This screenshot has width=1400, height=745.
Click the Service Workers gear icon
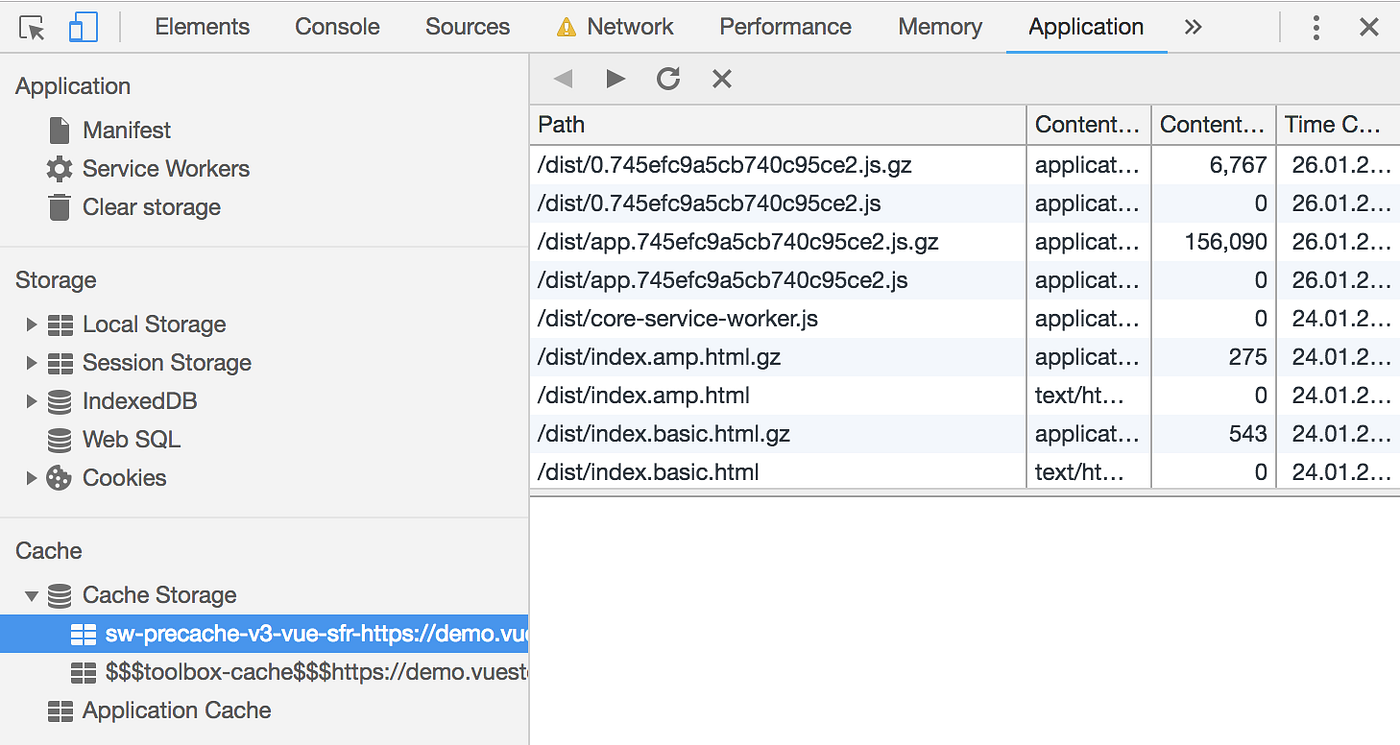click(x=58, y=168)
